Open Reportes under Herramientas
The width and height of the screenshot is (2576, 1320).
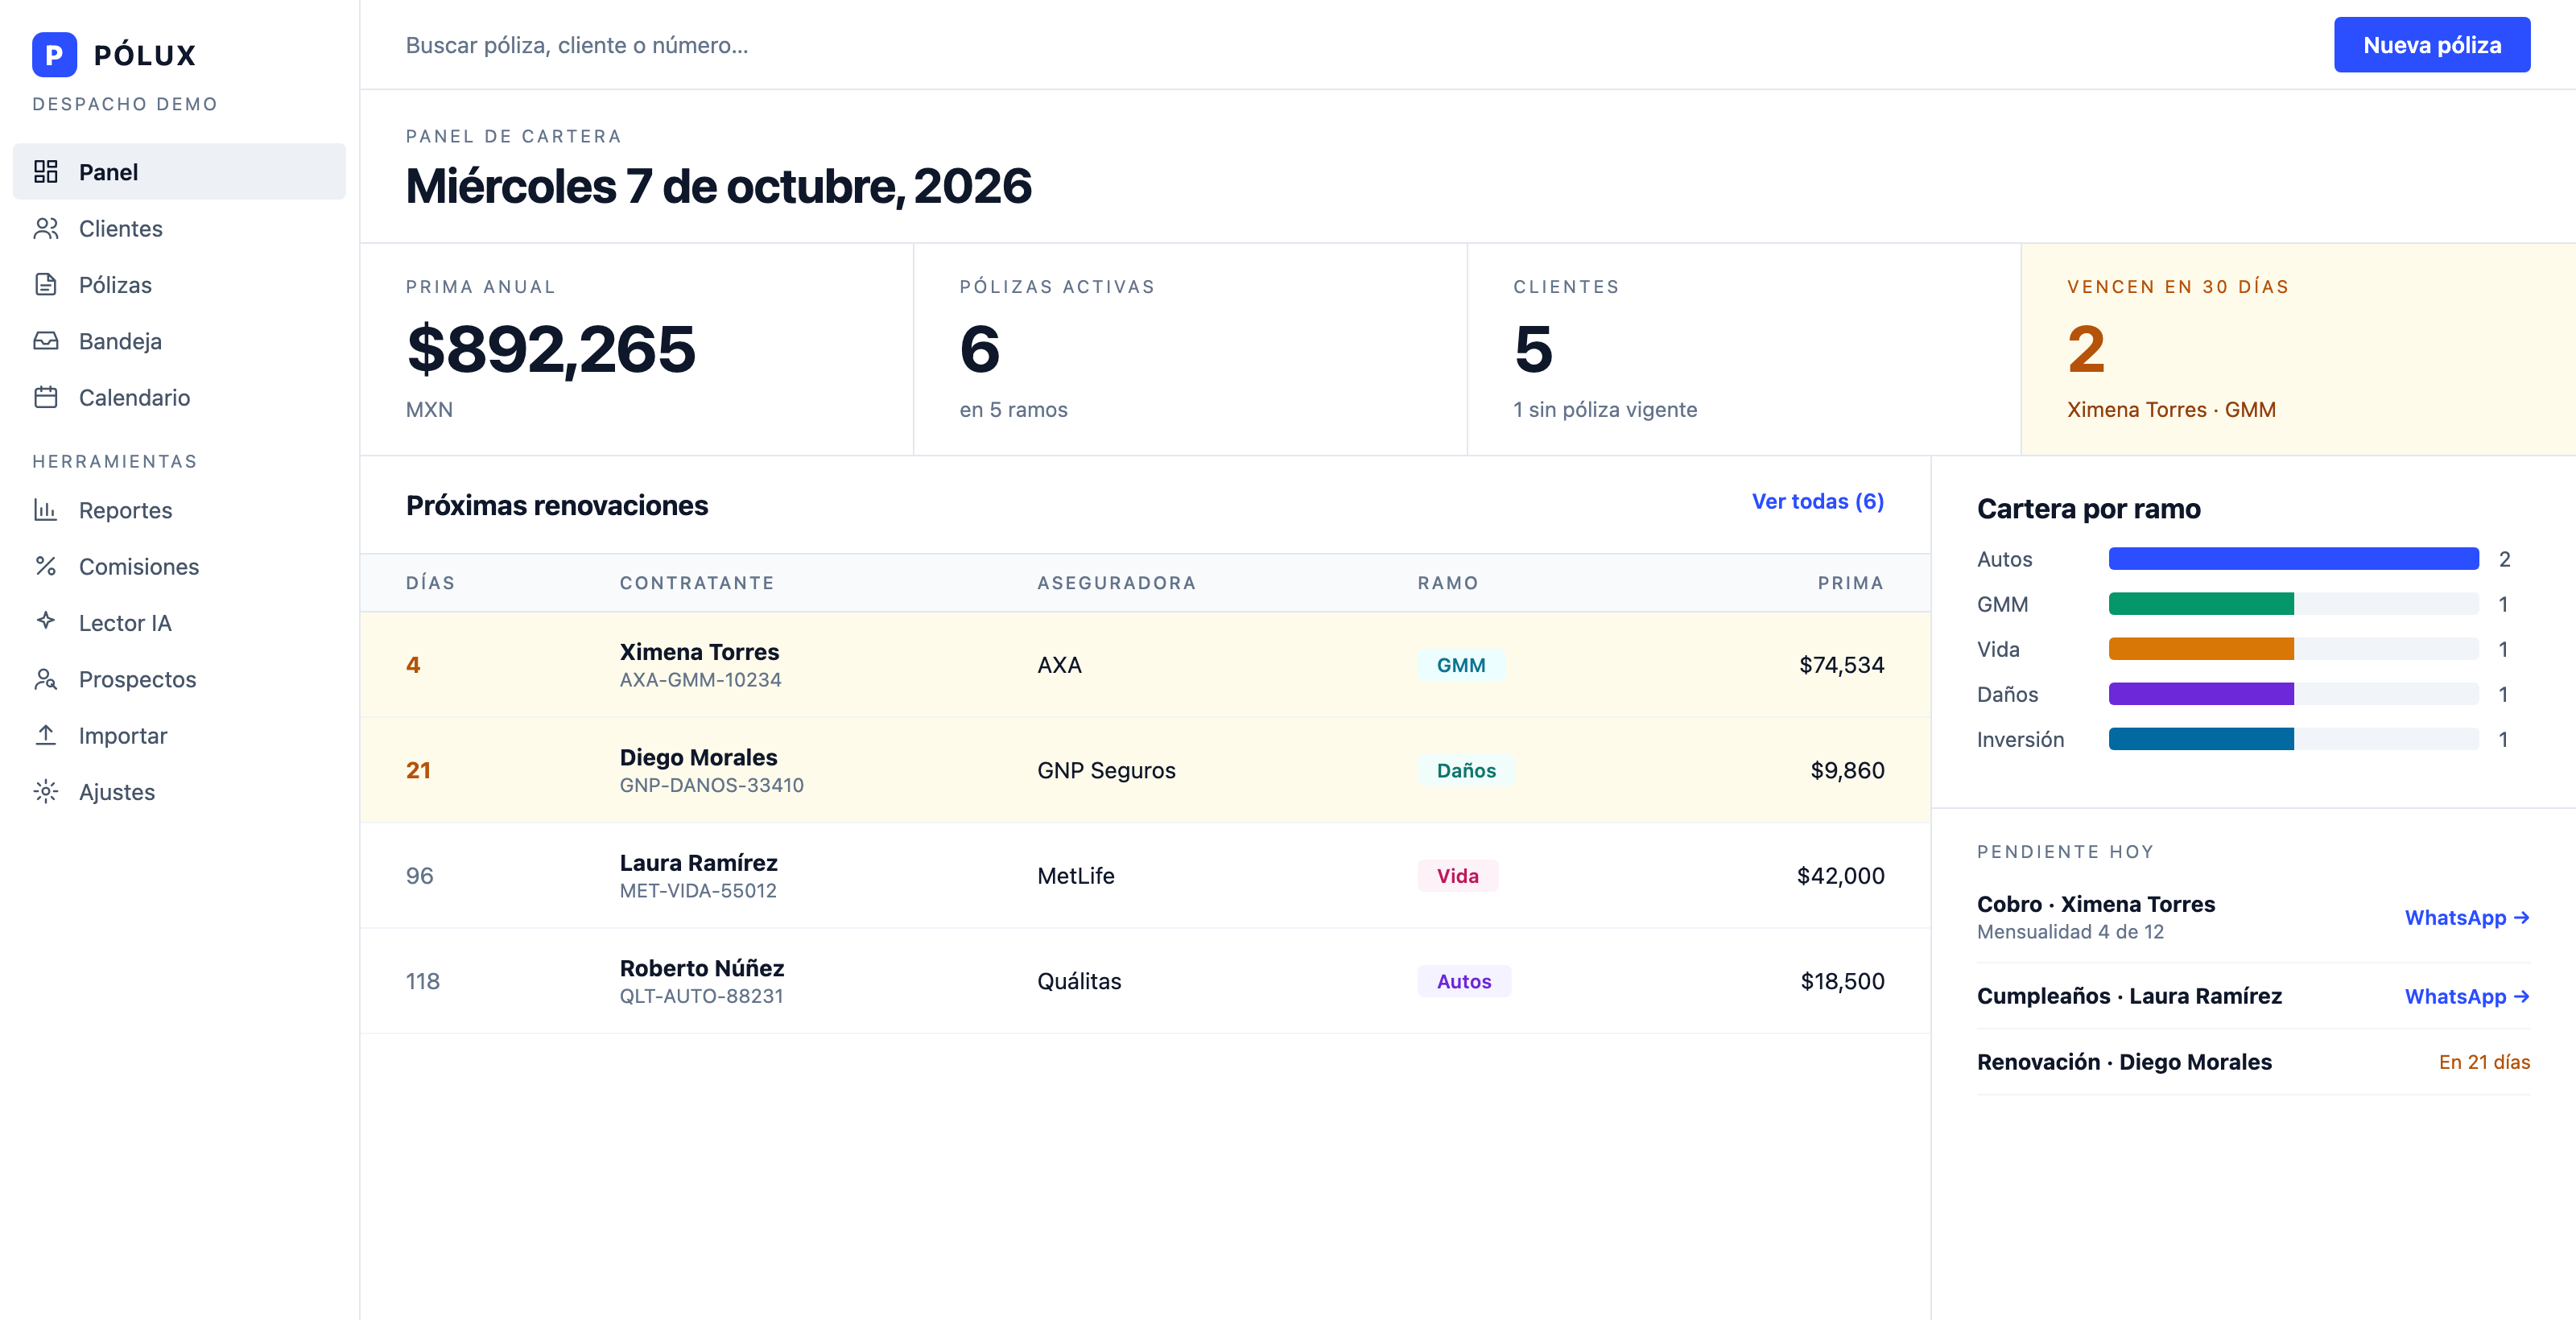[179, 510]
